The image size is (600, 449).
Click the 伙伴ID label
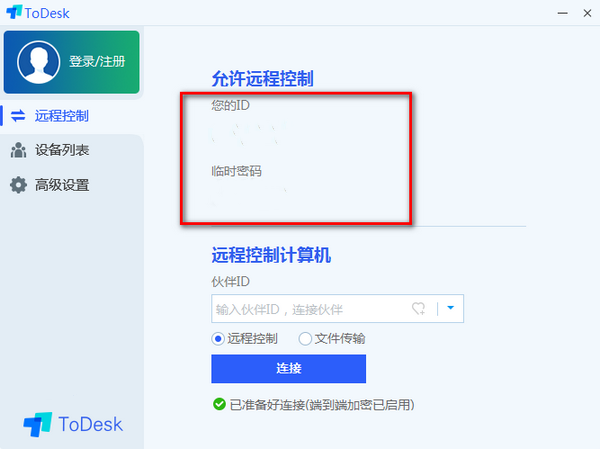tap(230, 282)
